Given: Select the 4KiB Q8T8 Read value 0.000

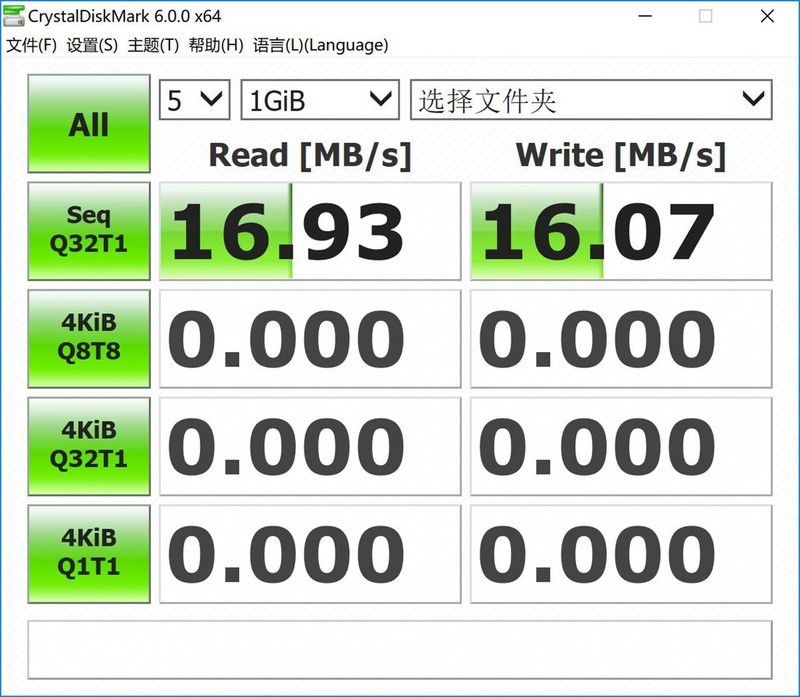Looking at the screenshot, I should point(310,338).
